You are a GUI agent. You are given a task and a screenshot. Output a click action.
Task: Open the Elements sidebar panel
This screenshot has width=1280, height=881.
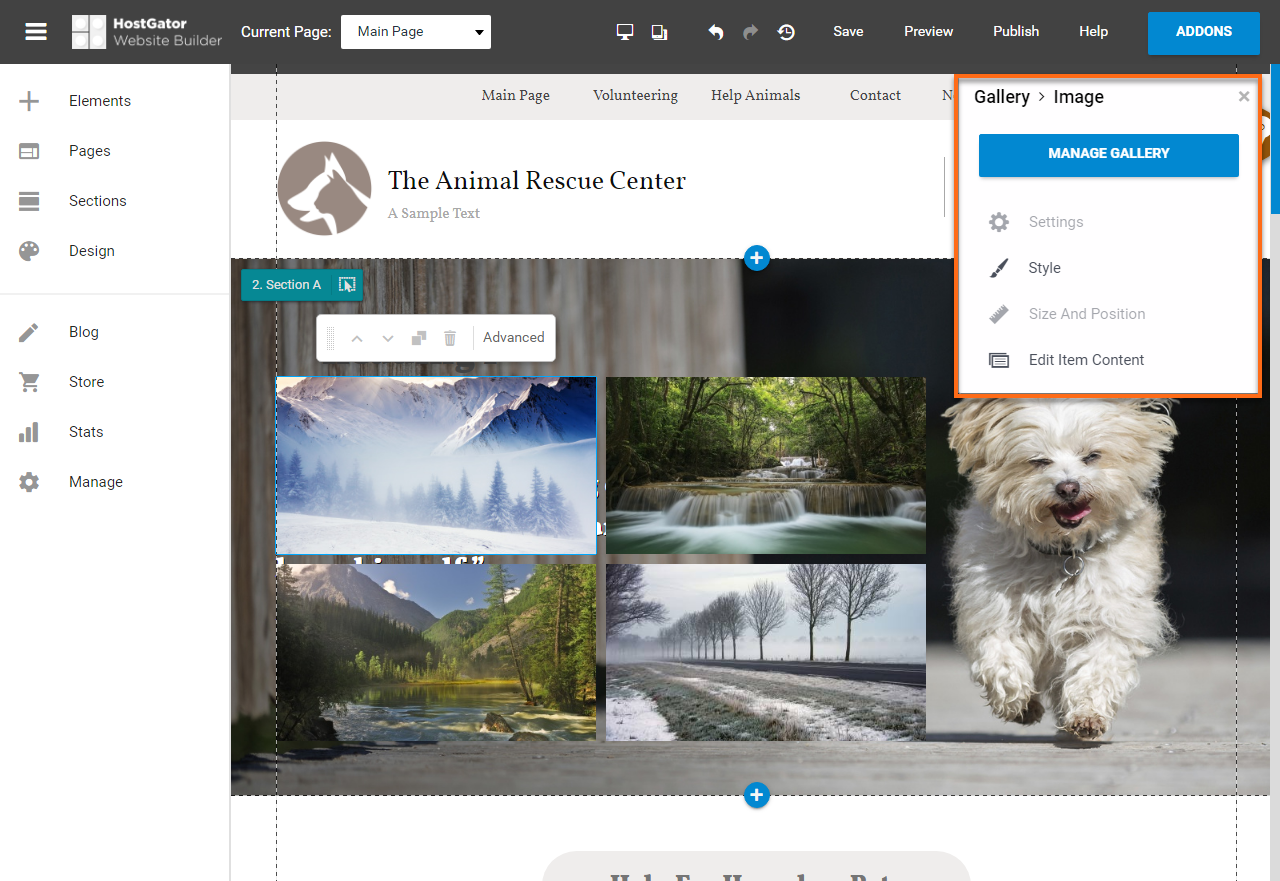point(99,101)
